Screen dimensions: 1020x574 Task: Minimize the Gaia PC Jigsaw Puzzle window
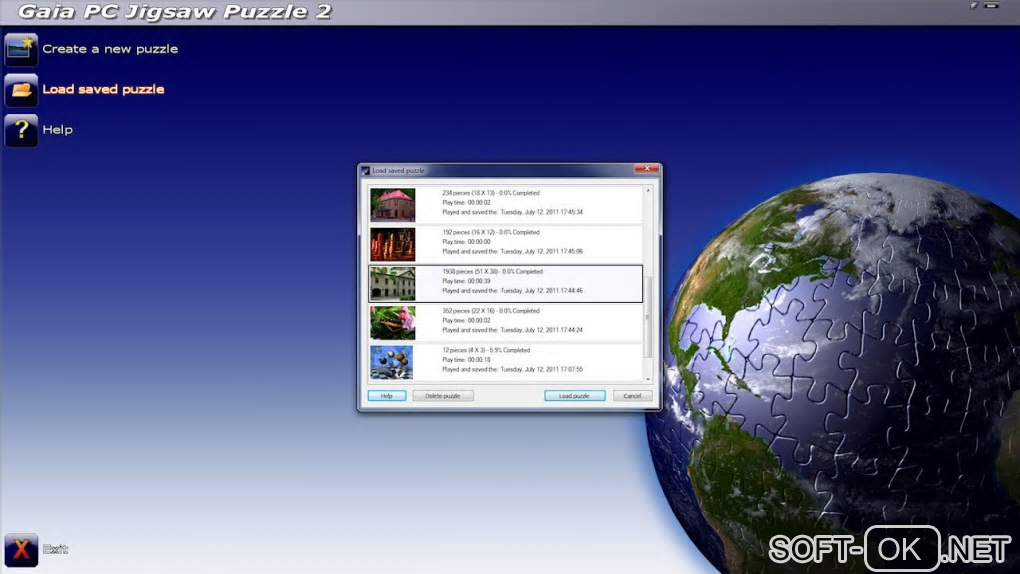991,6
